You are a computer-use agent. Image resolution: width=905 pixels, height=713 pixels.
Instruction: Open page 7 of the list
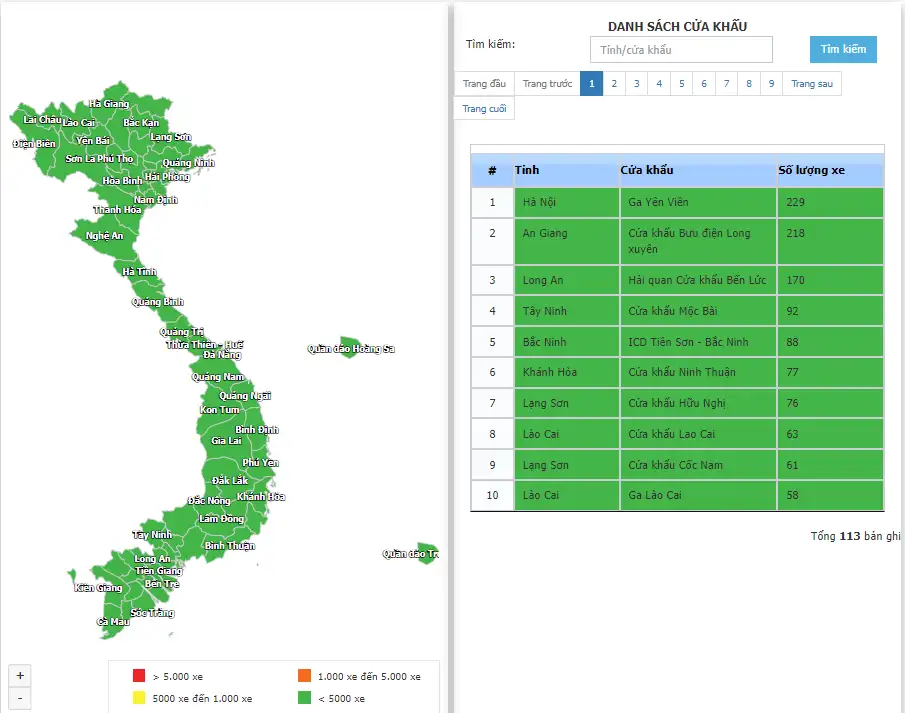coord(727,84)
